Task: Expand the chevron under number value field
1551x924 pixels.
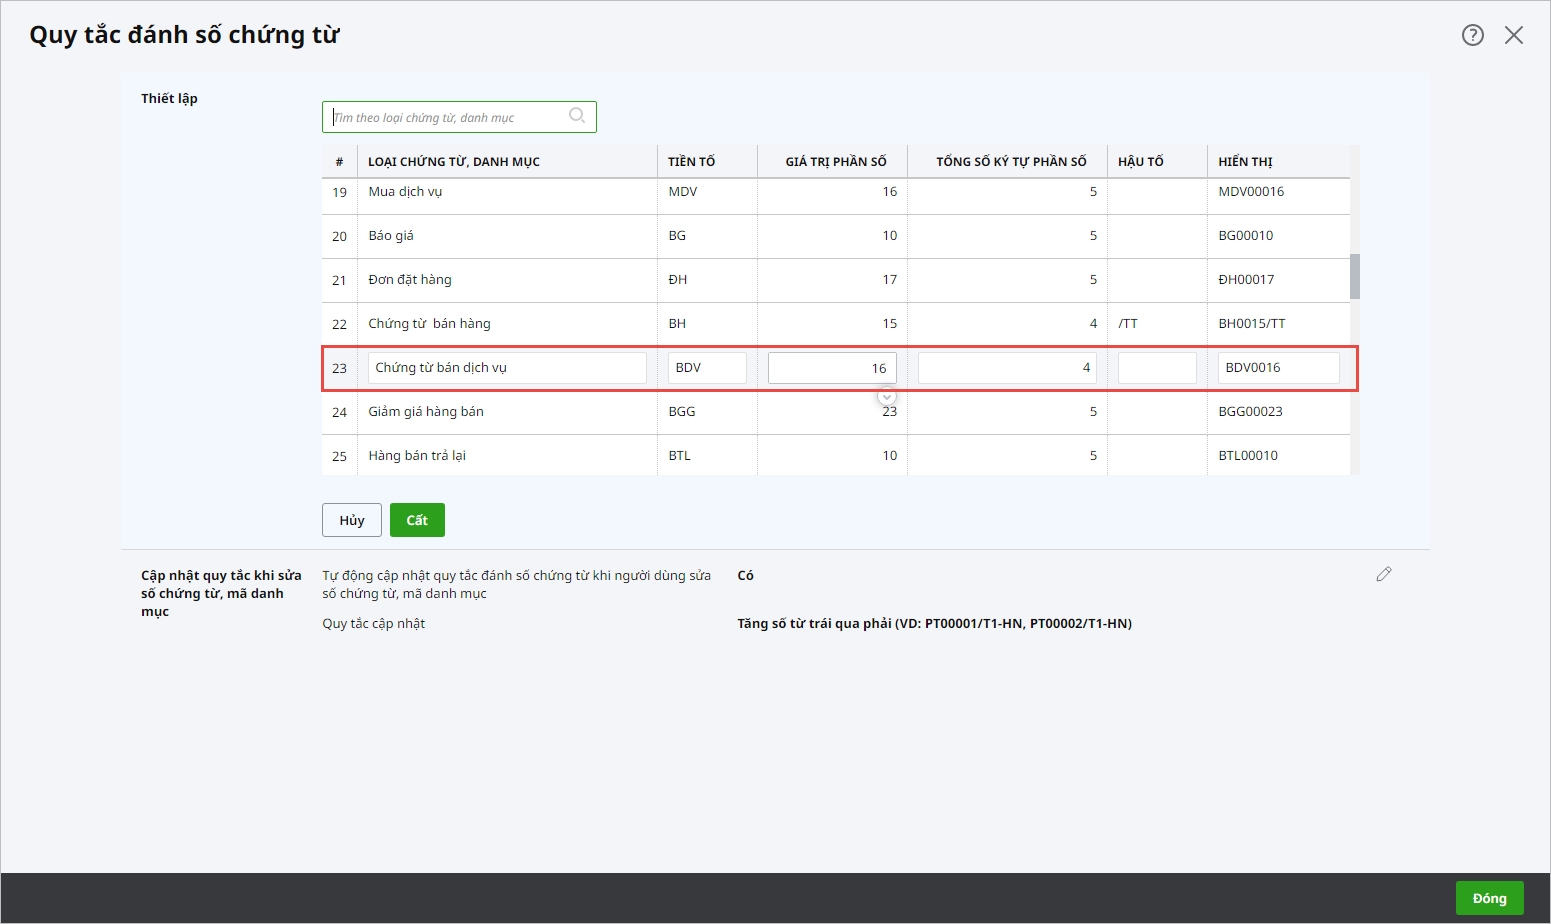Action: [x=887, y=397]
